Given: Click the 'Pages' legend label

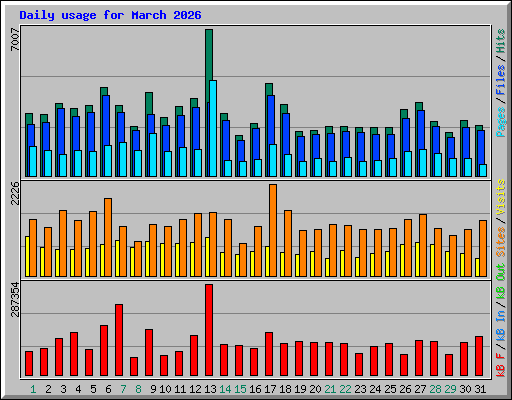Looking at the screenshot, I should tap(501, 122).
